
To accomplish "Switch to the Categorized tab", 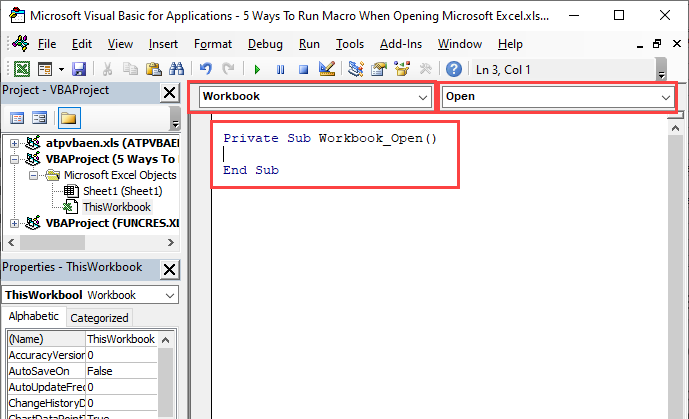I will coord(99,318).
